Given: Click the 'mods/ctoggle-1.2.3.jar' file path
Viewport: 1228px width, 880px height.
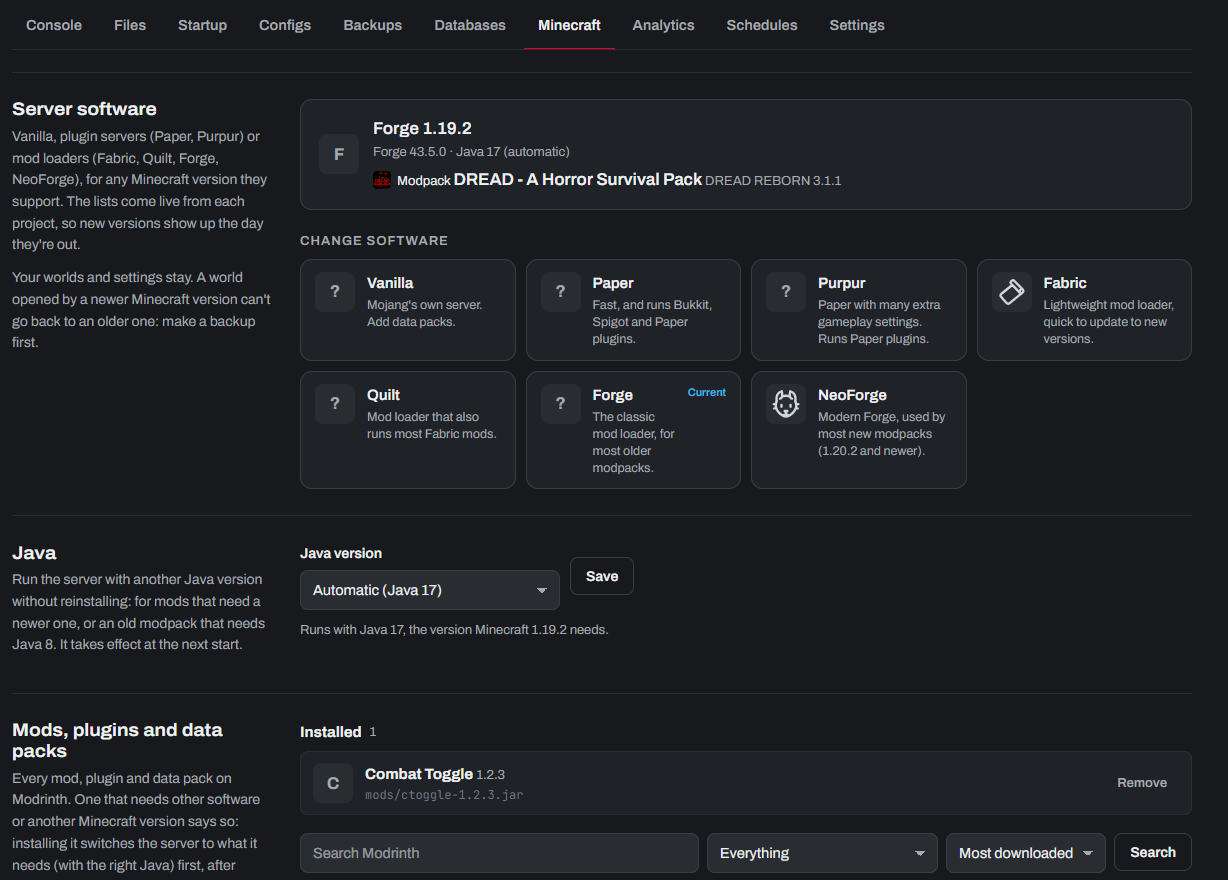Looking at the screenshot, I should coord(444,795).
